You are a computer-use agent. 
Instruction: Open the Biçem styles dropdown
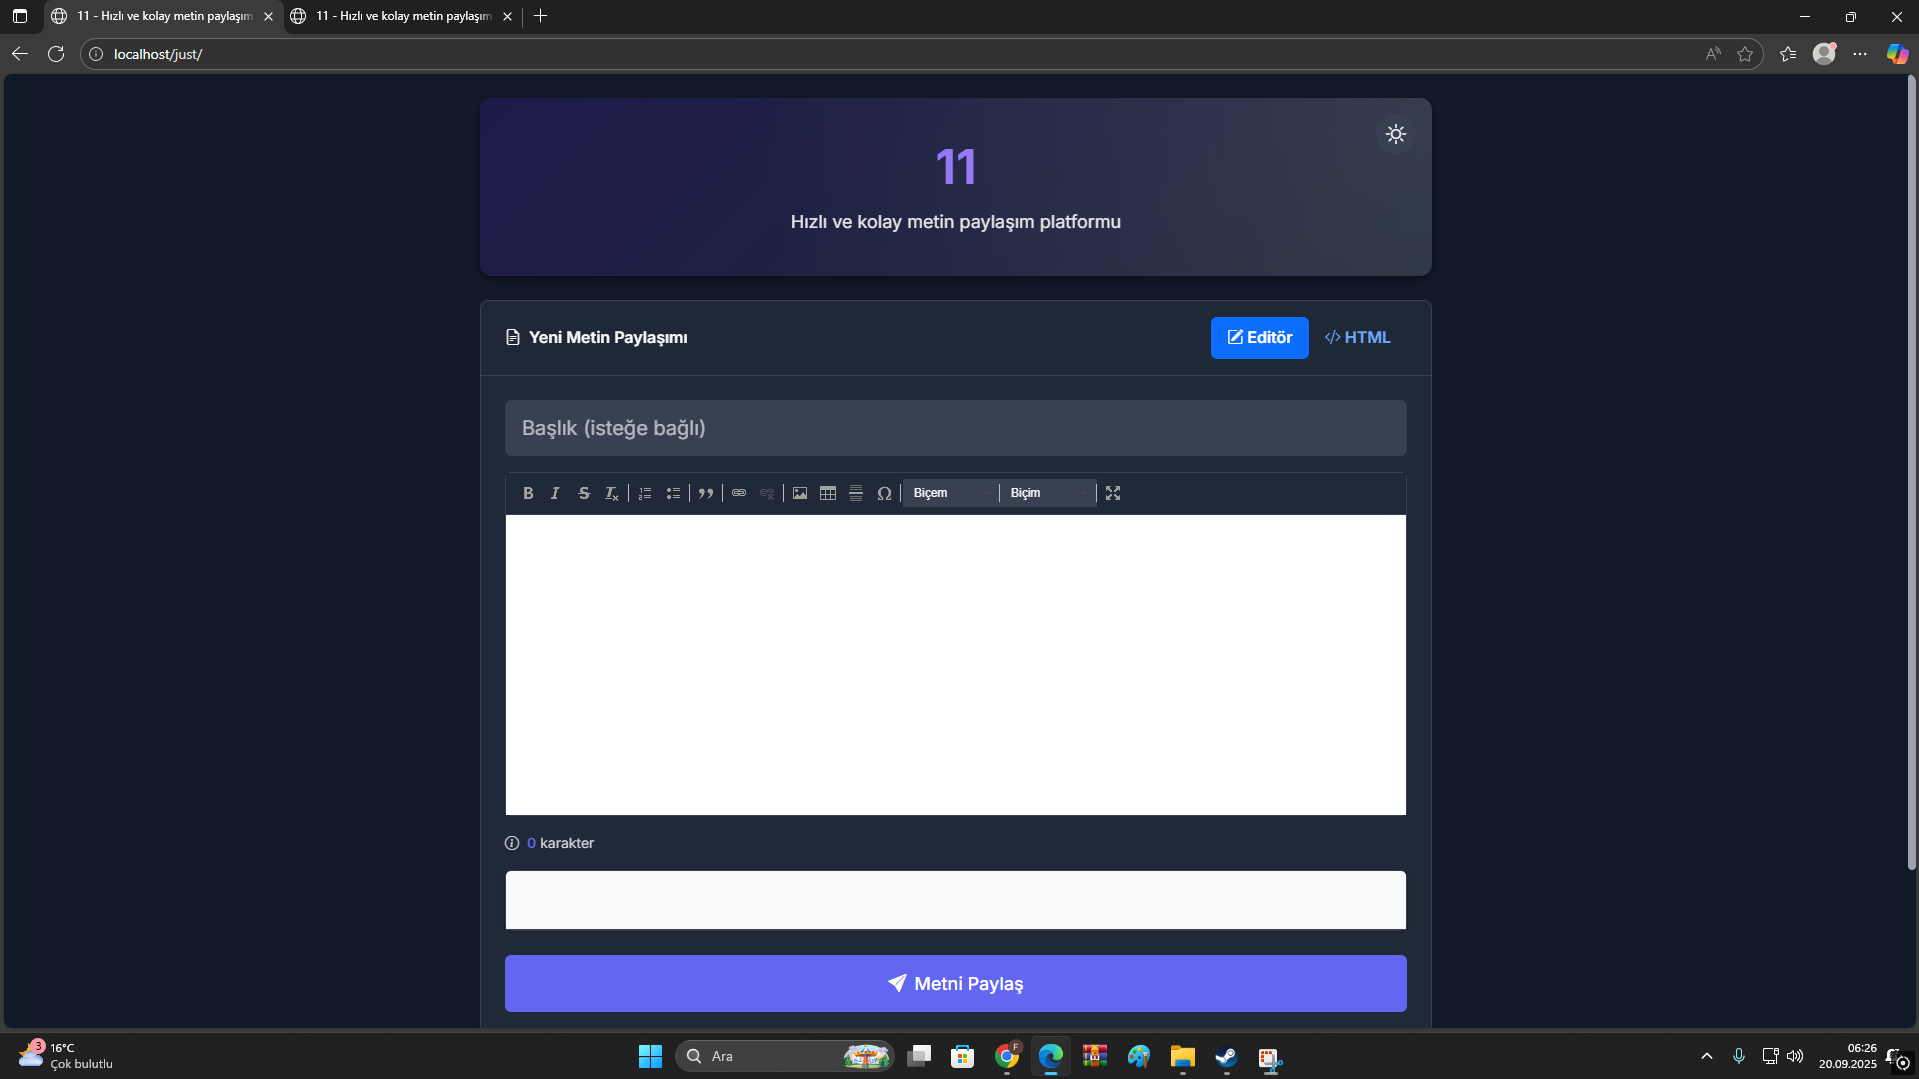pyautogui.click(x=950, y=493)
